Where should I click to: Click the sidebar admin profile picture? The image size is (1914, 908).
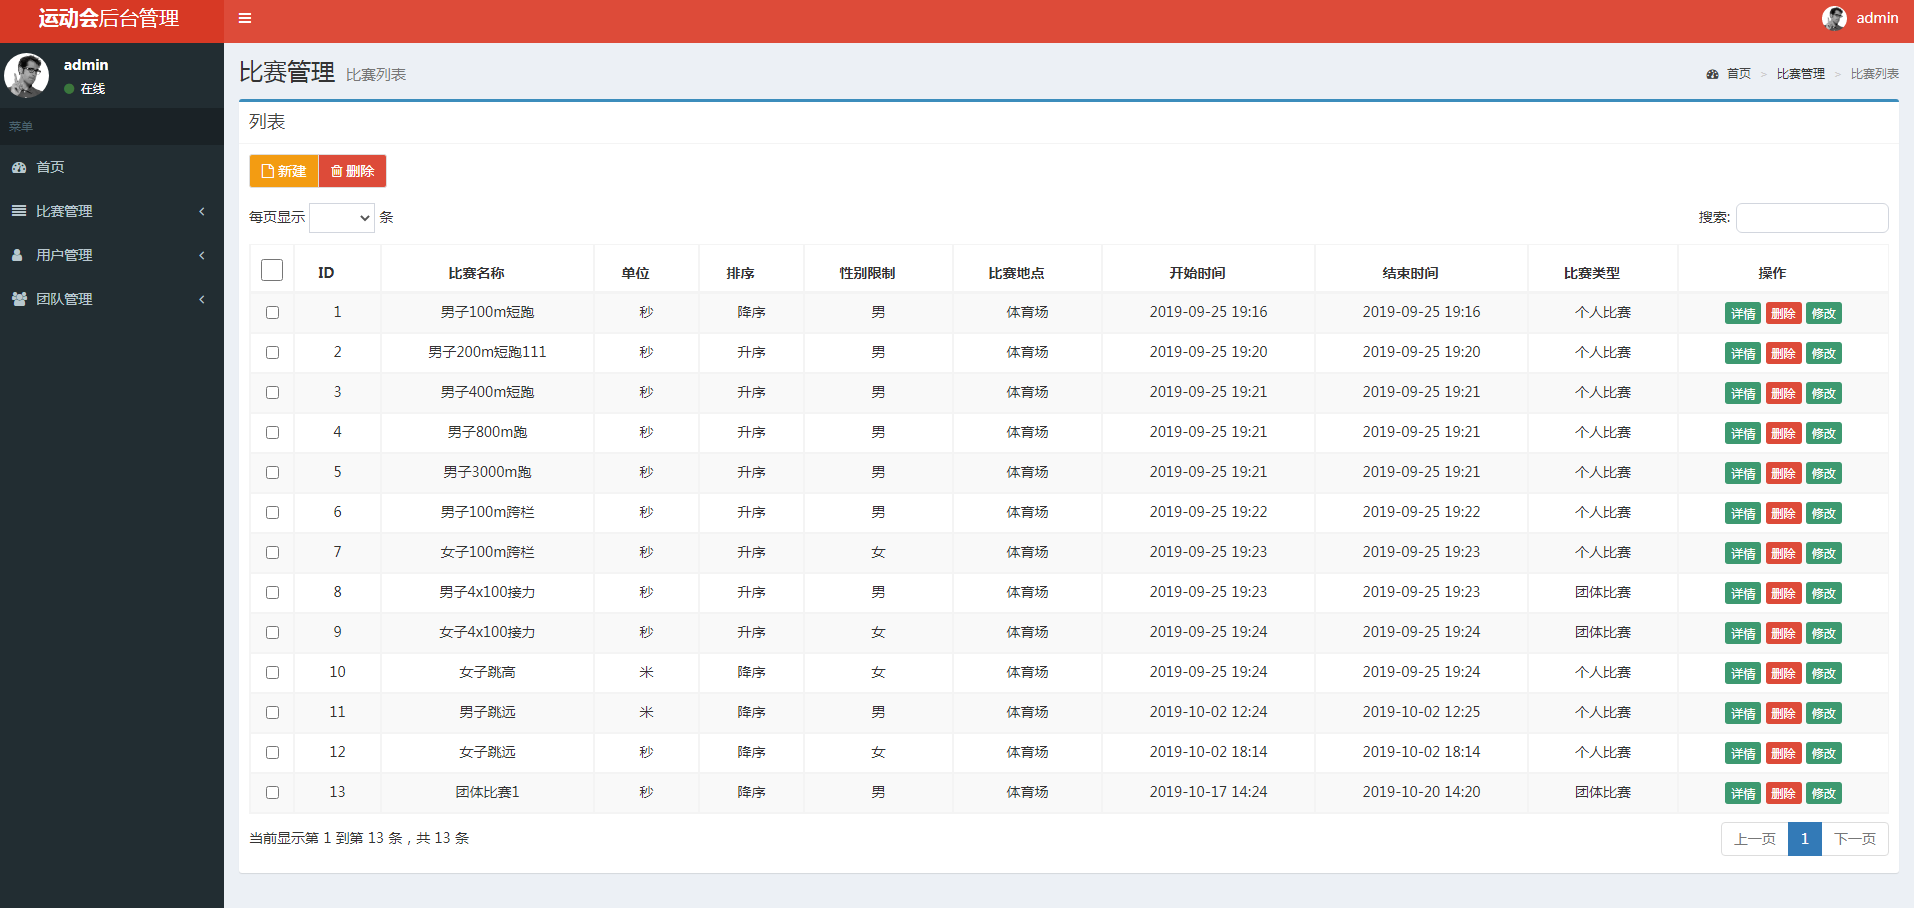pos(27,75)
